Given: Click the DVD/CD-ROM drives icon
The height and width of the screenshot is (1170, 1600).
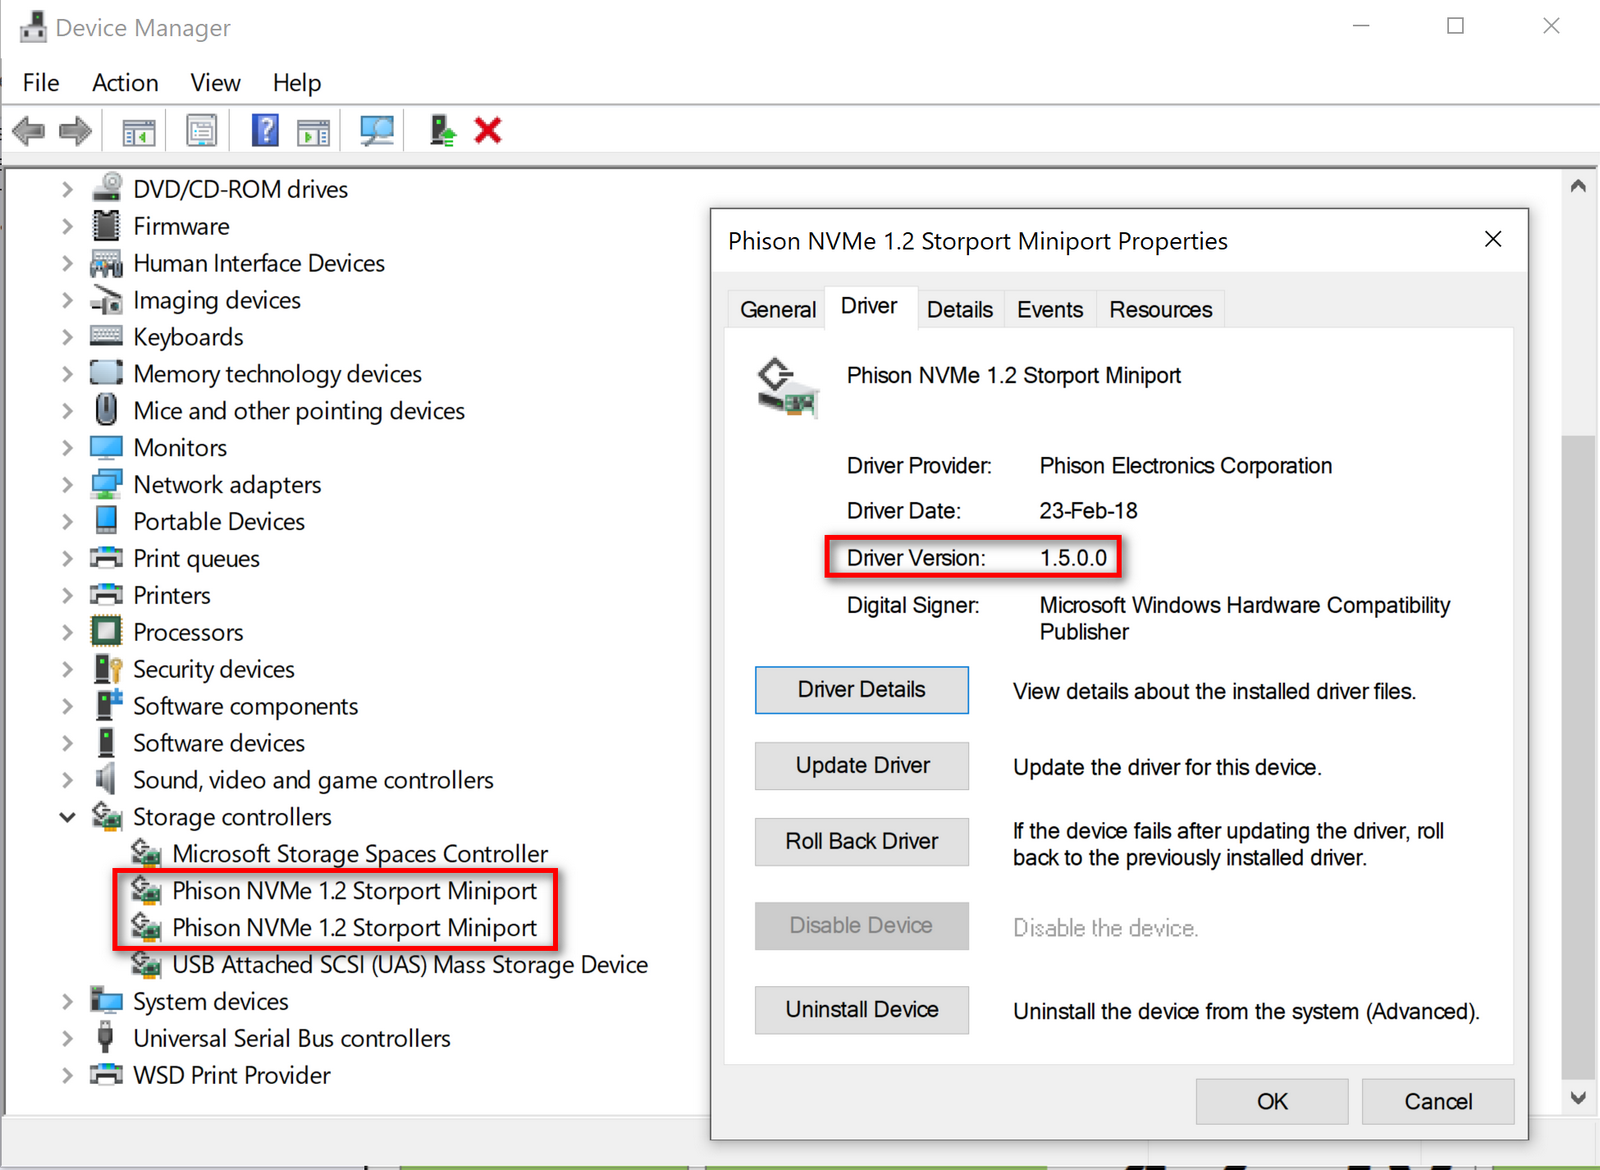Looking at the screenshot, I should 107,188.
